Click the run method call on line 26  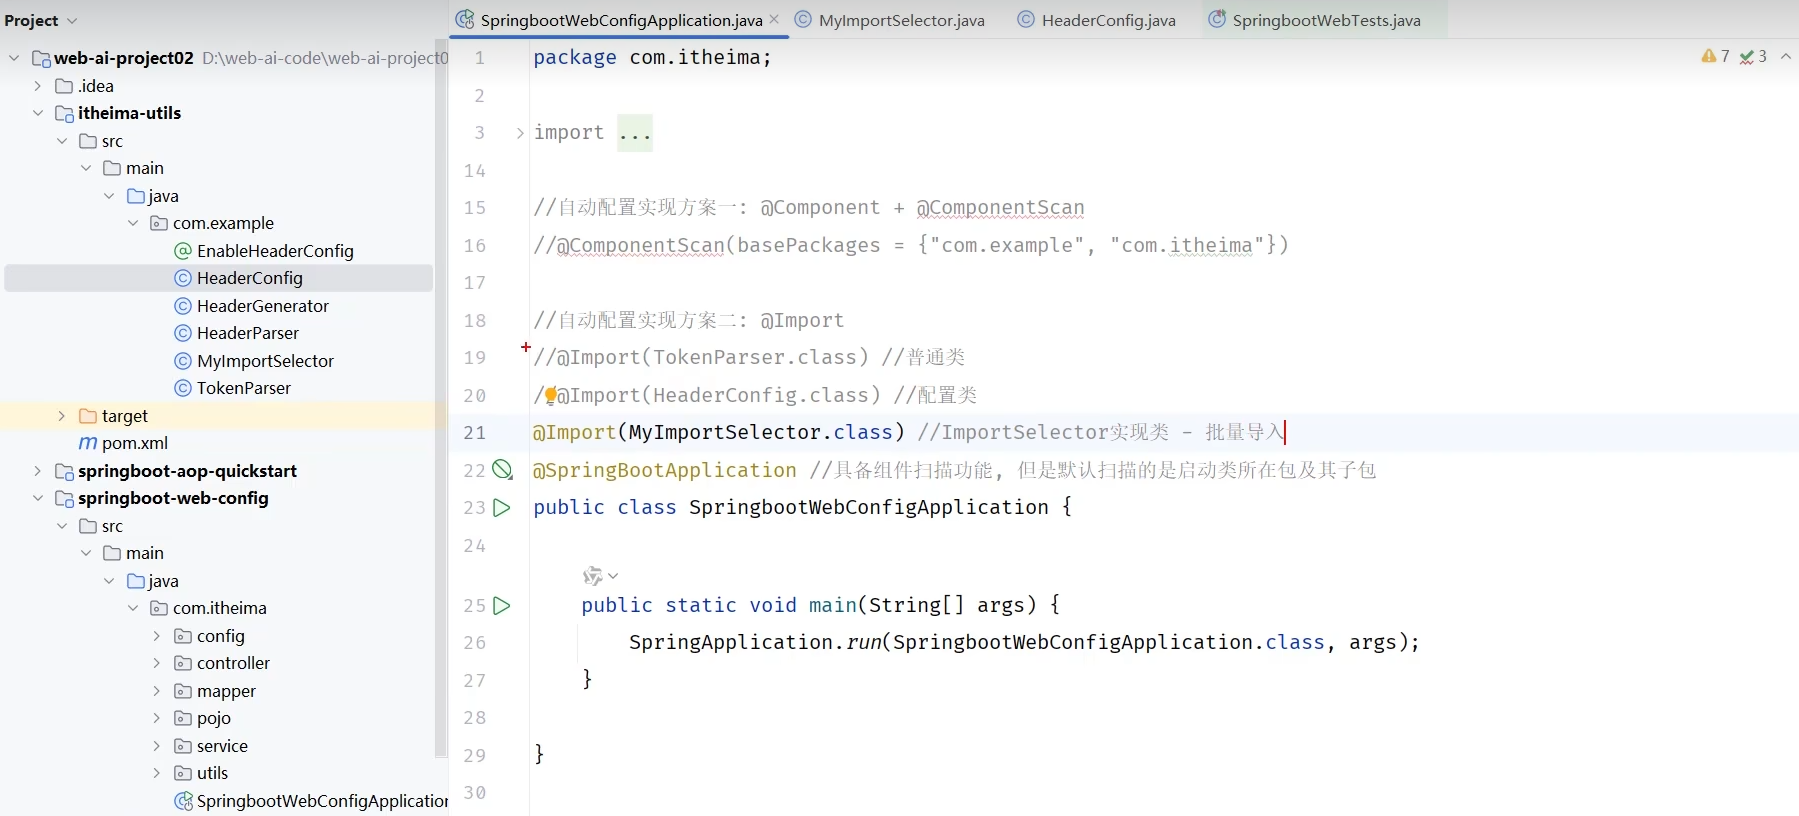863,642
